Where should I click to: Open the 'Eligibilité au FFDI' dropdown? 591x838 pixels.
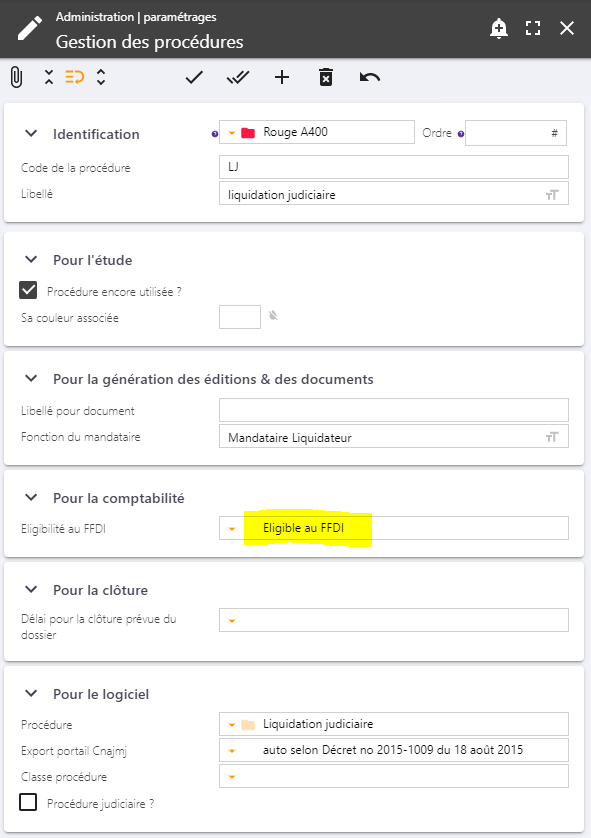(394, 528)
